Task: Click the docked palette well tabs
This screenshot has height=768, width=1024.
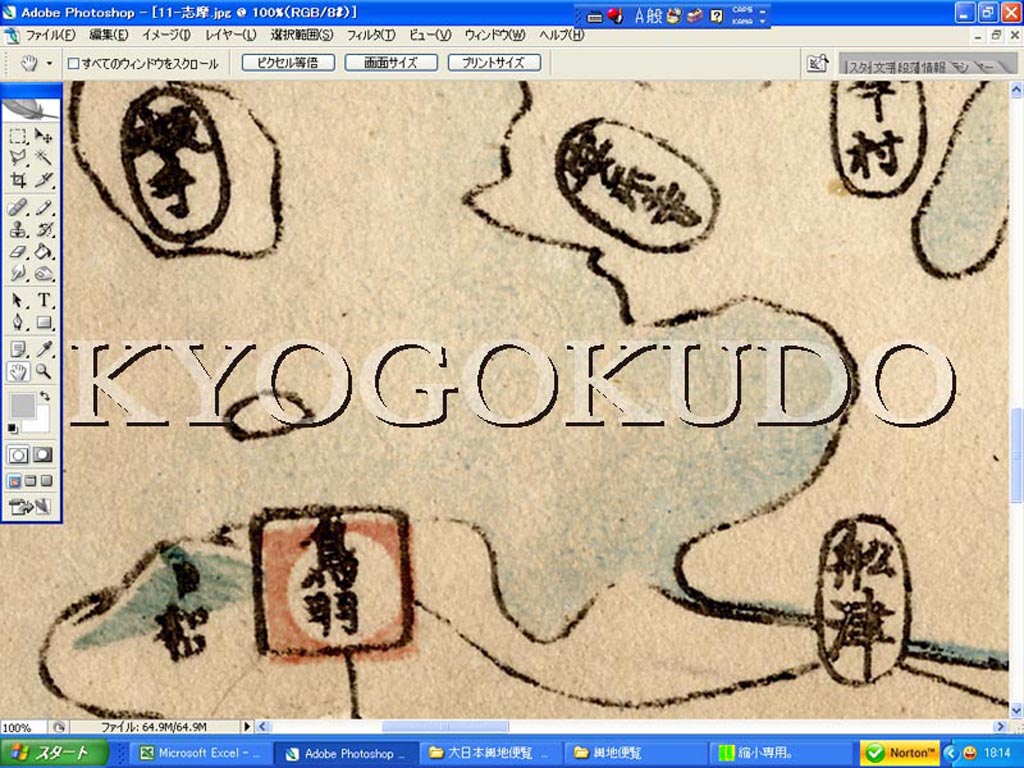Action: pyautogui.click(x=927, y=65)
